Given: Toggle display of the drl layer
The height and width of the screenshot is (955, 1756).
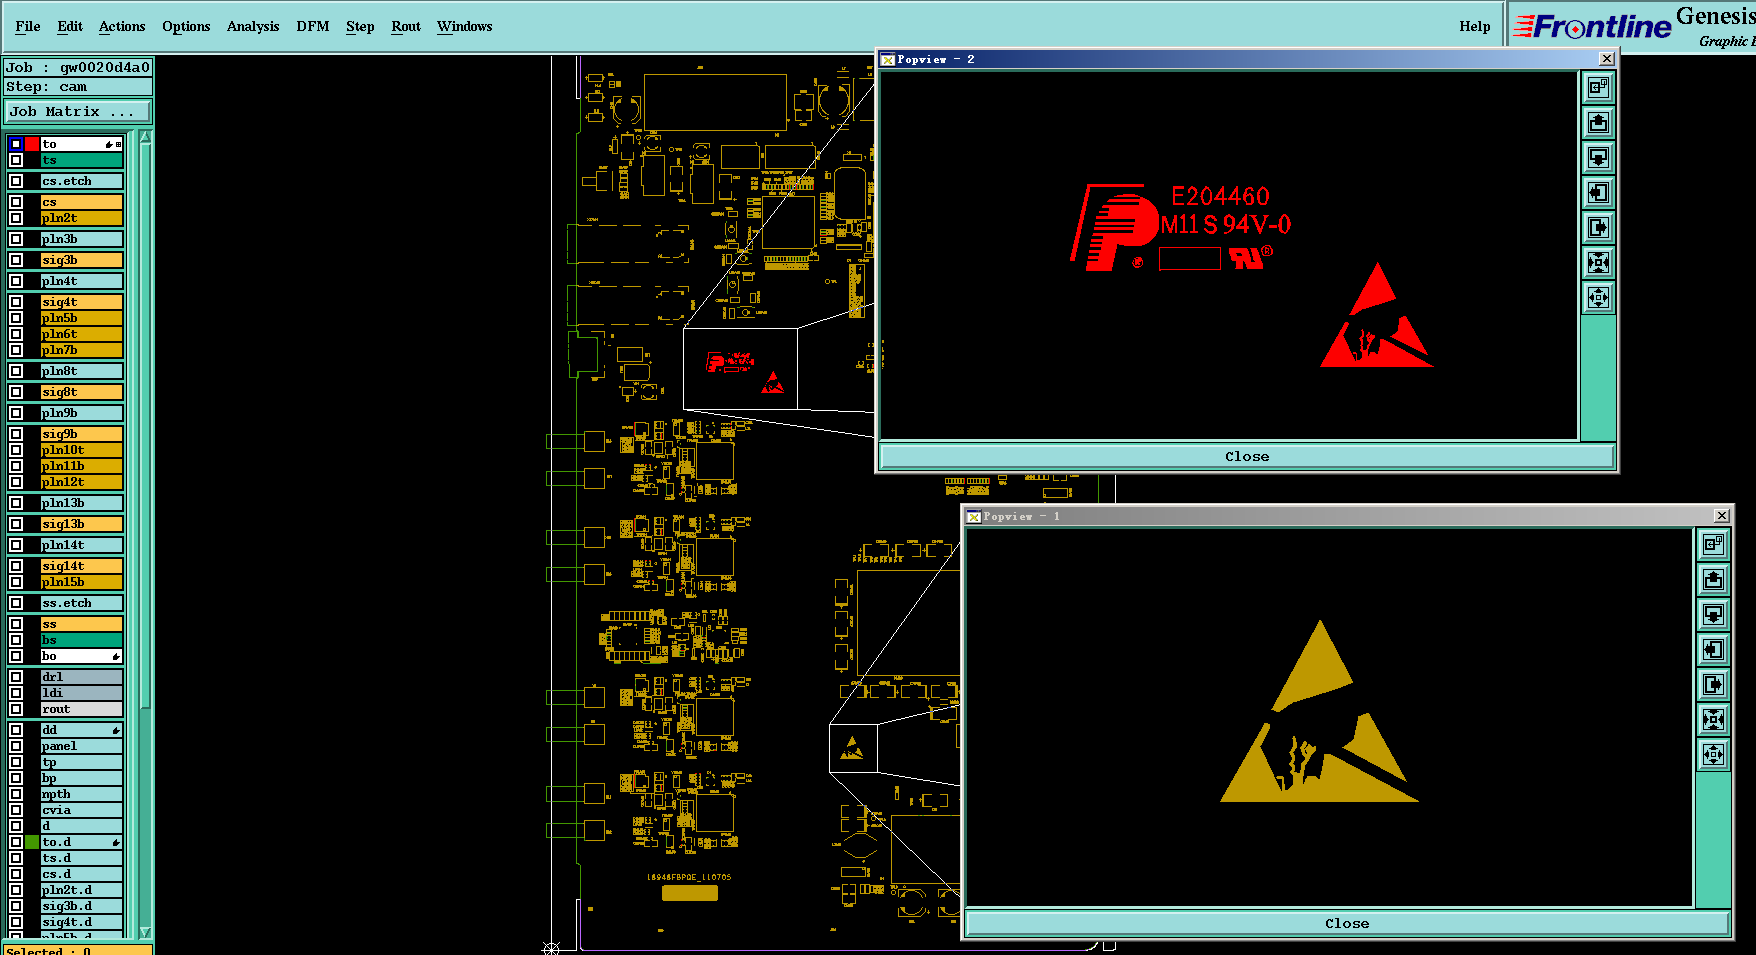Looking at the screenshot, I should (x=16, y=677).
